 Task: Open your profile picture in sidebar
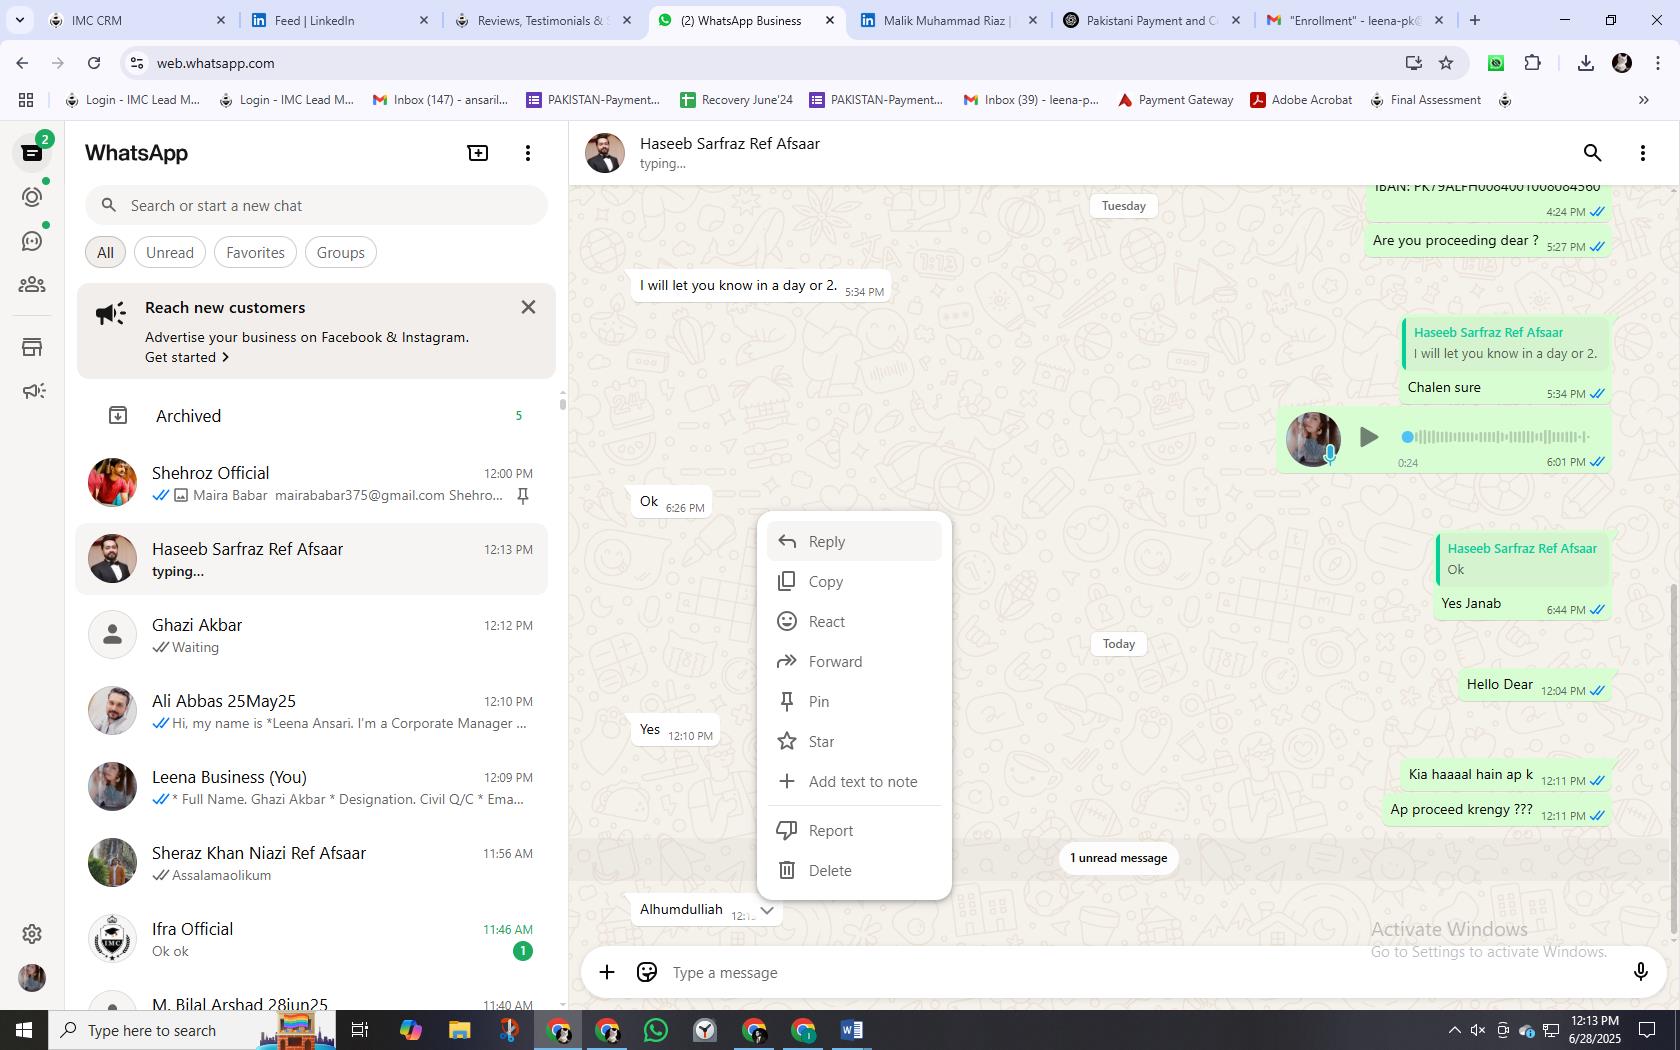pyautogui.click(x=32, y=978)
